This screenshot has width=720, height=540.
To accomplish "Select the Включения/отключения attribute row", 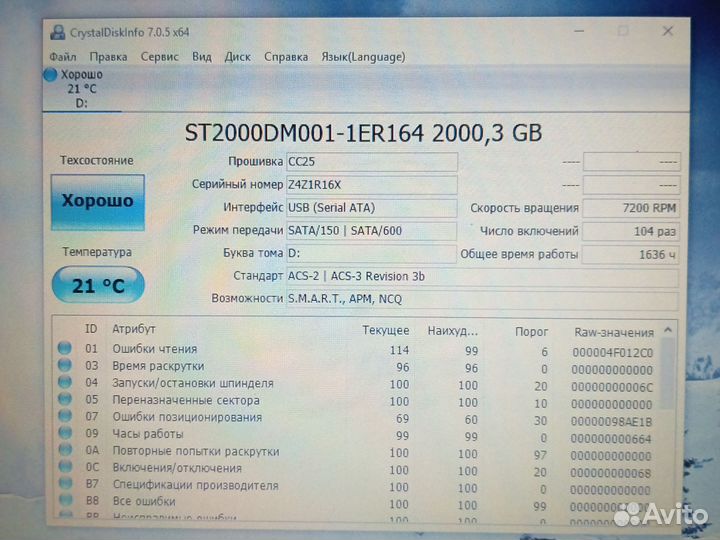I will click(358, 470).
